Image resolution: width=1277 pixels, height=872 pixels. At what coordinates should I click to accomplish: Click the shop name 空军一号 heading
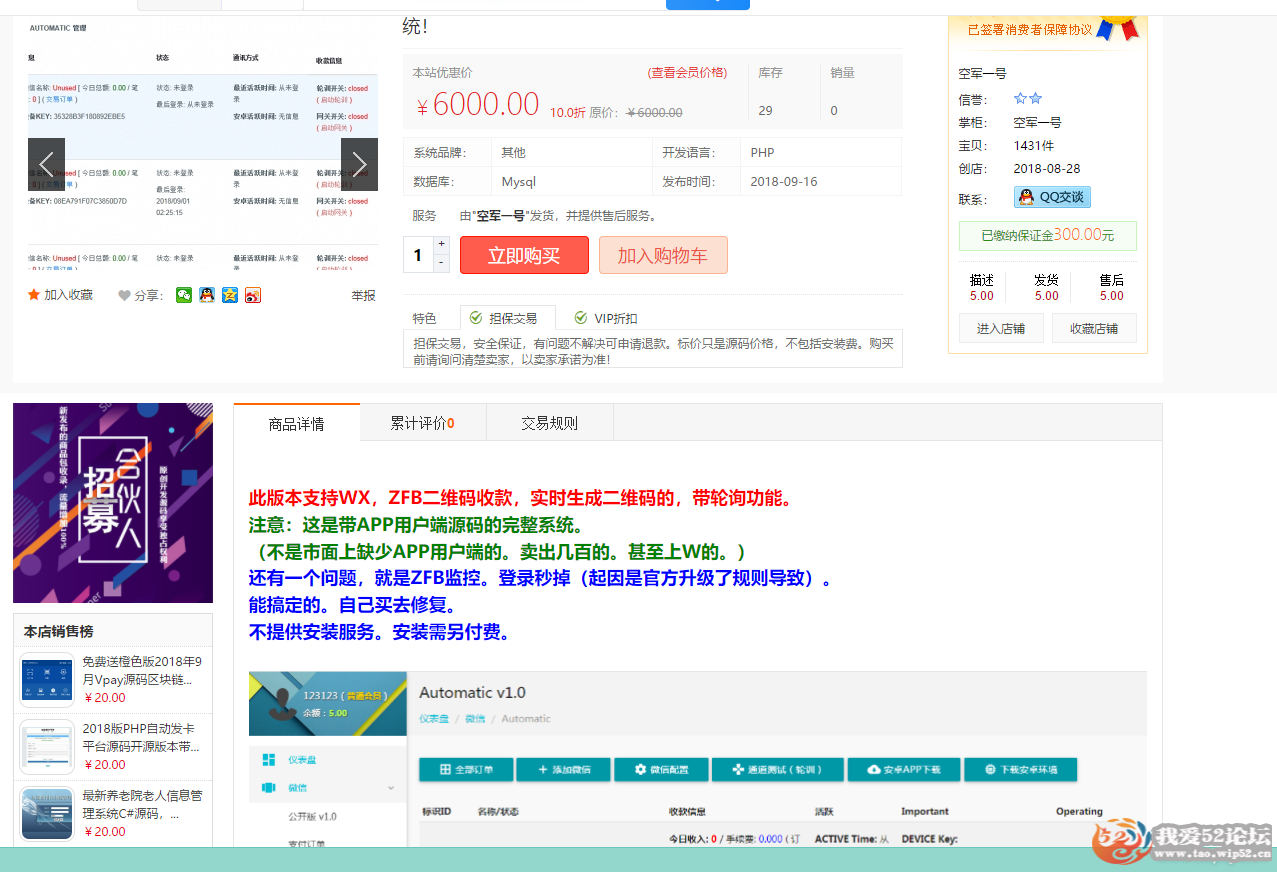[983, 73]
